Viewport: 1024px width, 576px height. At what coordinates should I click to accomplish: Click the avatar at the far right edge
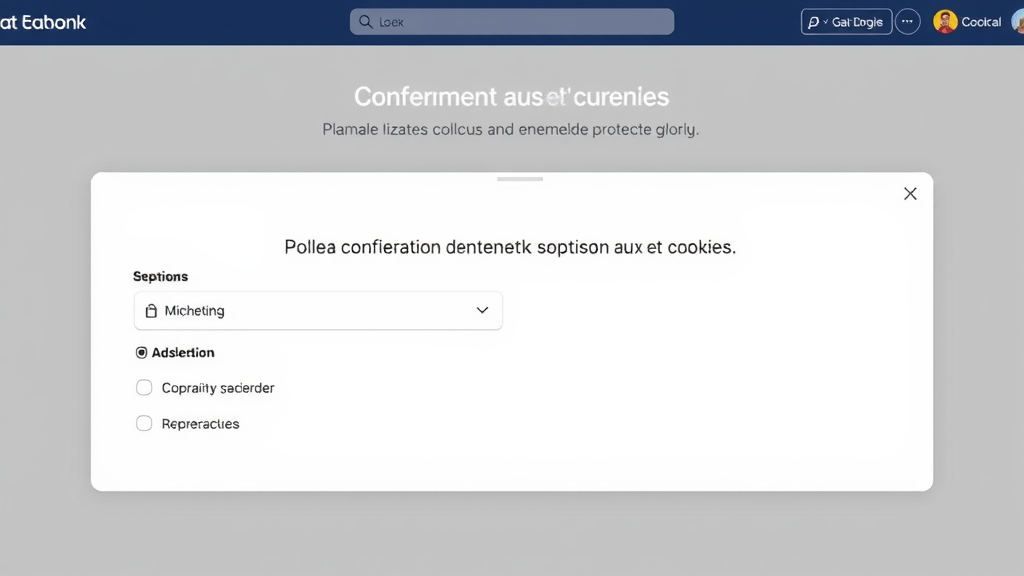point(1016,20)
